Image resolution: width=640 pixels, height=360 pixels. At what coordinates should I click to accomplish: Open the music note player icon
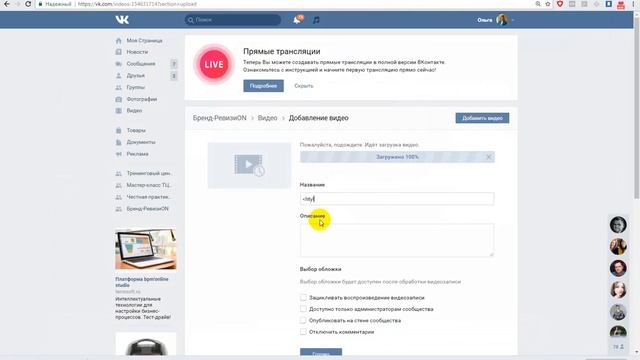tap(316, 20)
